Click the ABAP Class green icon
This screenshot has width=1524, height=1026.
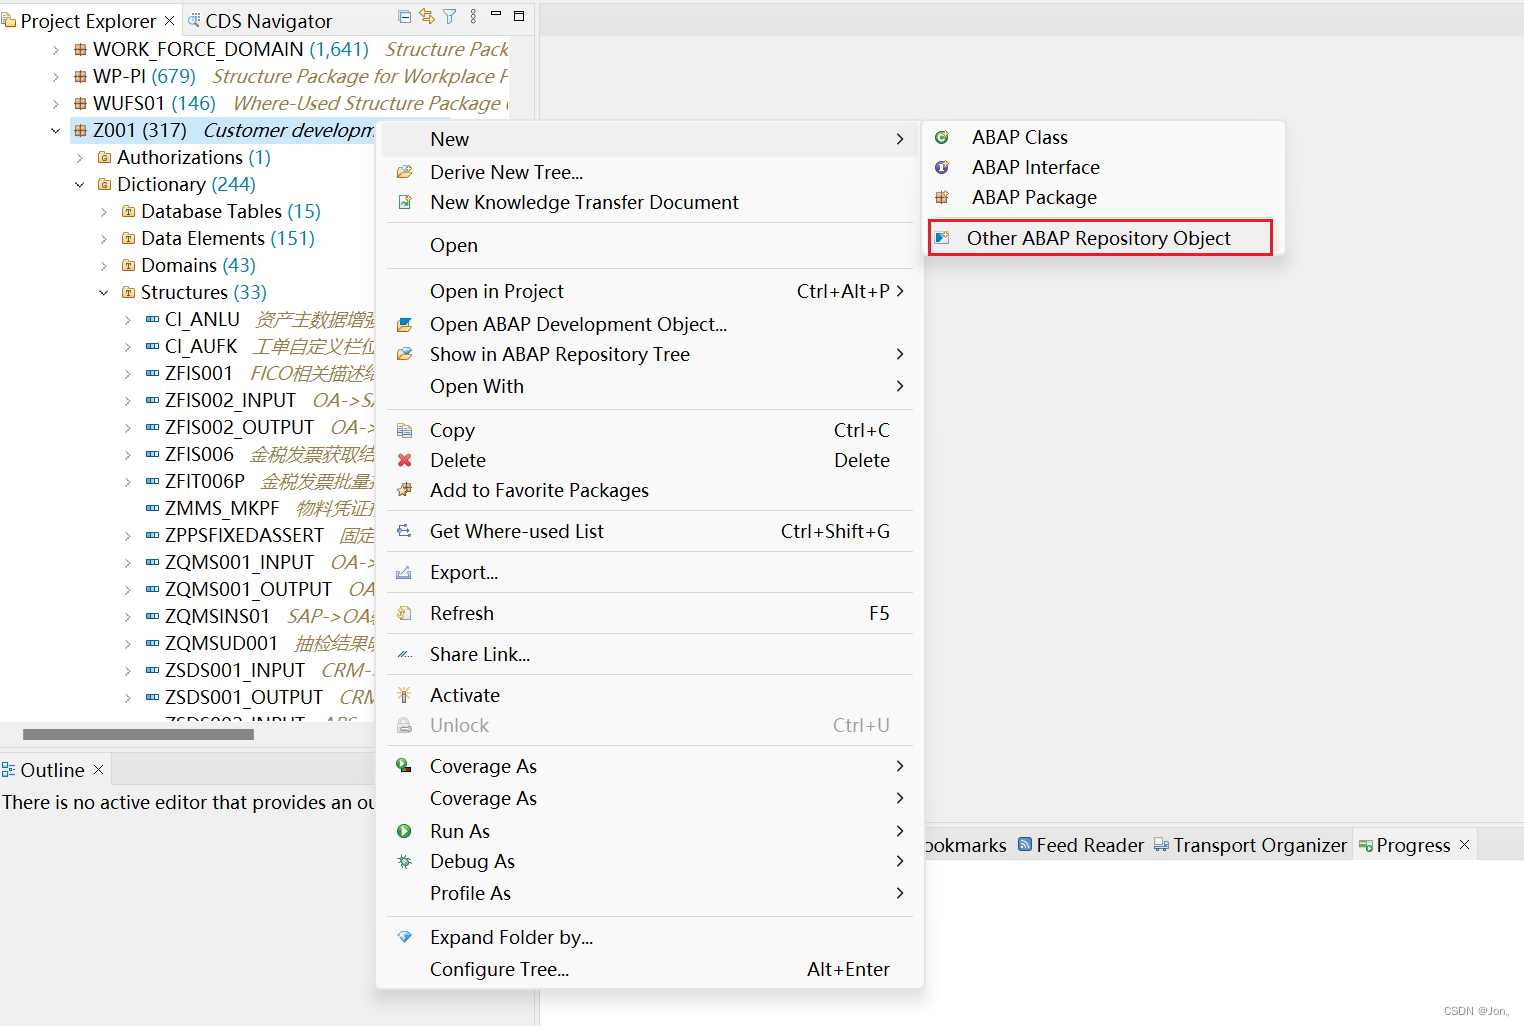tap(942, 137)
